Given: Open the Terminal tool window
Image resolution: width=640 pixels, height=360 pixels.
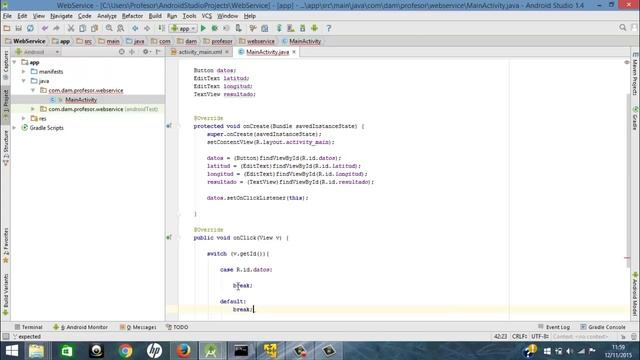Looking at the screenshot, I should point(29,327).
